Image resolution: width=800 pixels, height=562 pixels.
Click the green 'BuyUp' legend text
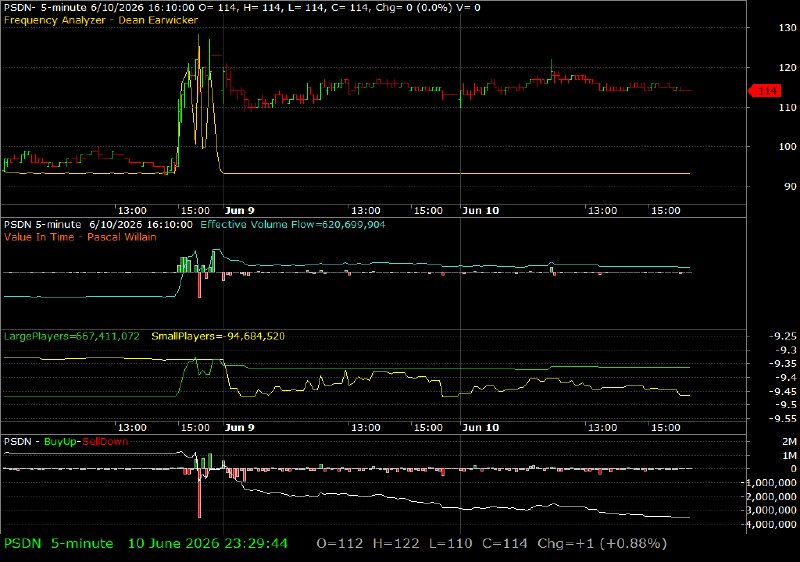click(x=60, y=442)
